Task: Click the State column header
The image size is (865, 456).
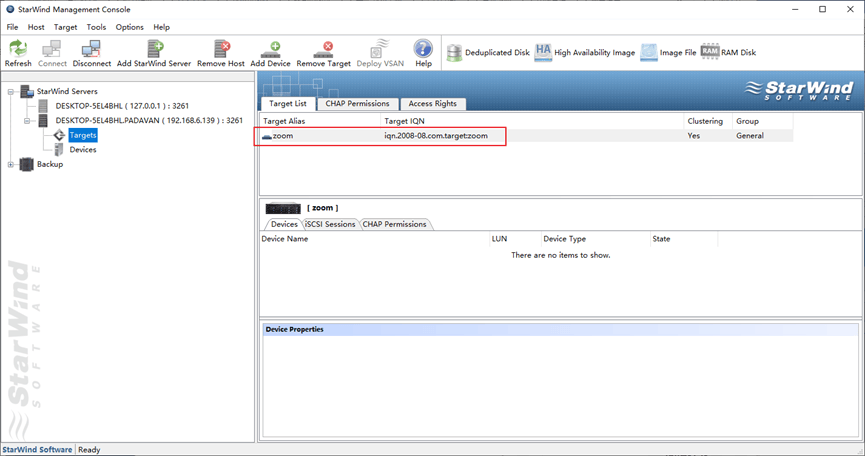Action: pos(684,239)
